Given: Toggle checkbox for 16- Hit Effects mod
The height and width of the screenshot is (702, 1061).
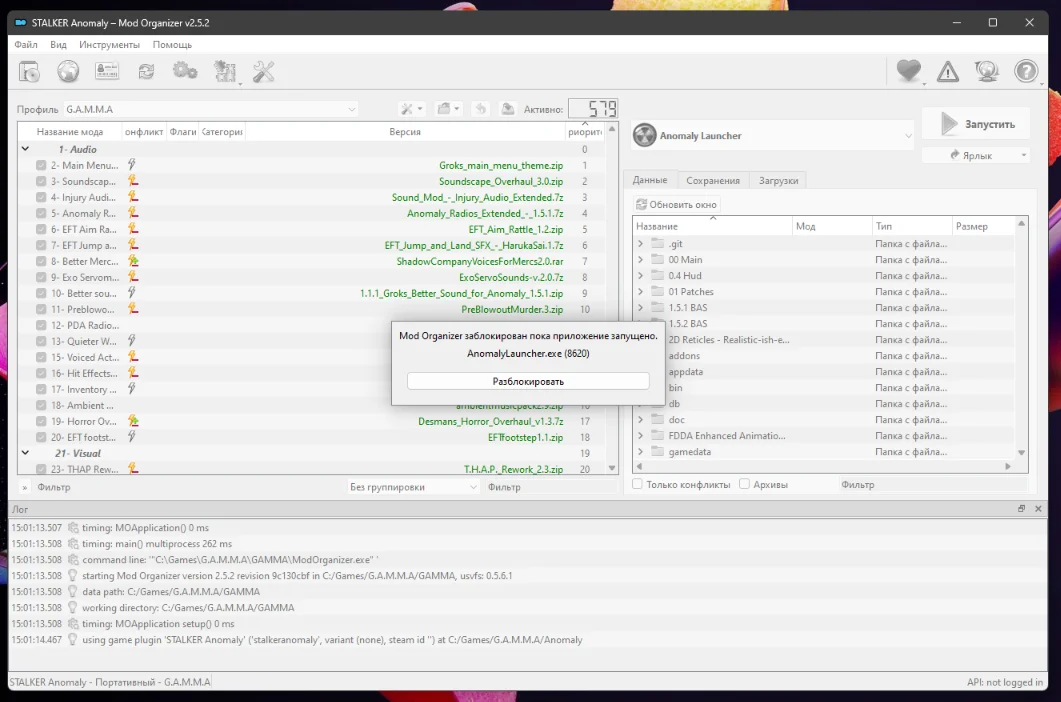Looking at the screenshot, I should pyautogui.click(x=41, y=373).
